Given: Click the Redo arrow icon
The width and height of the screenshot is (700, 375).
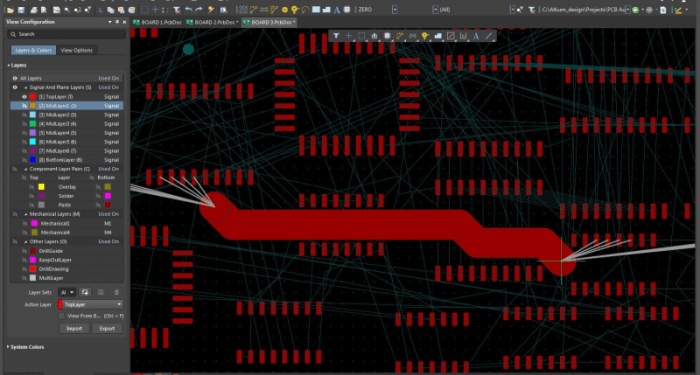Looking at the screenshot, I should [199, 9].
